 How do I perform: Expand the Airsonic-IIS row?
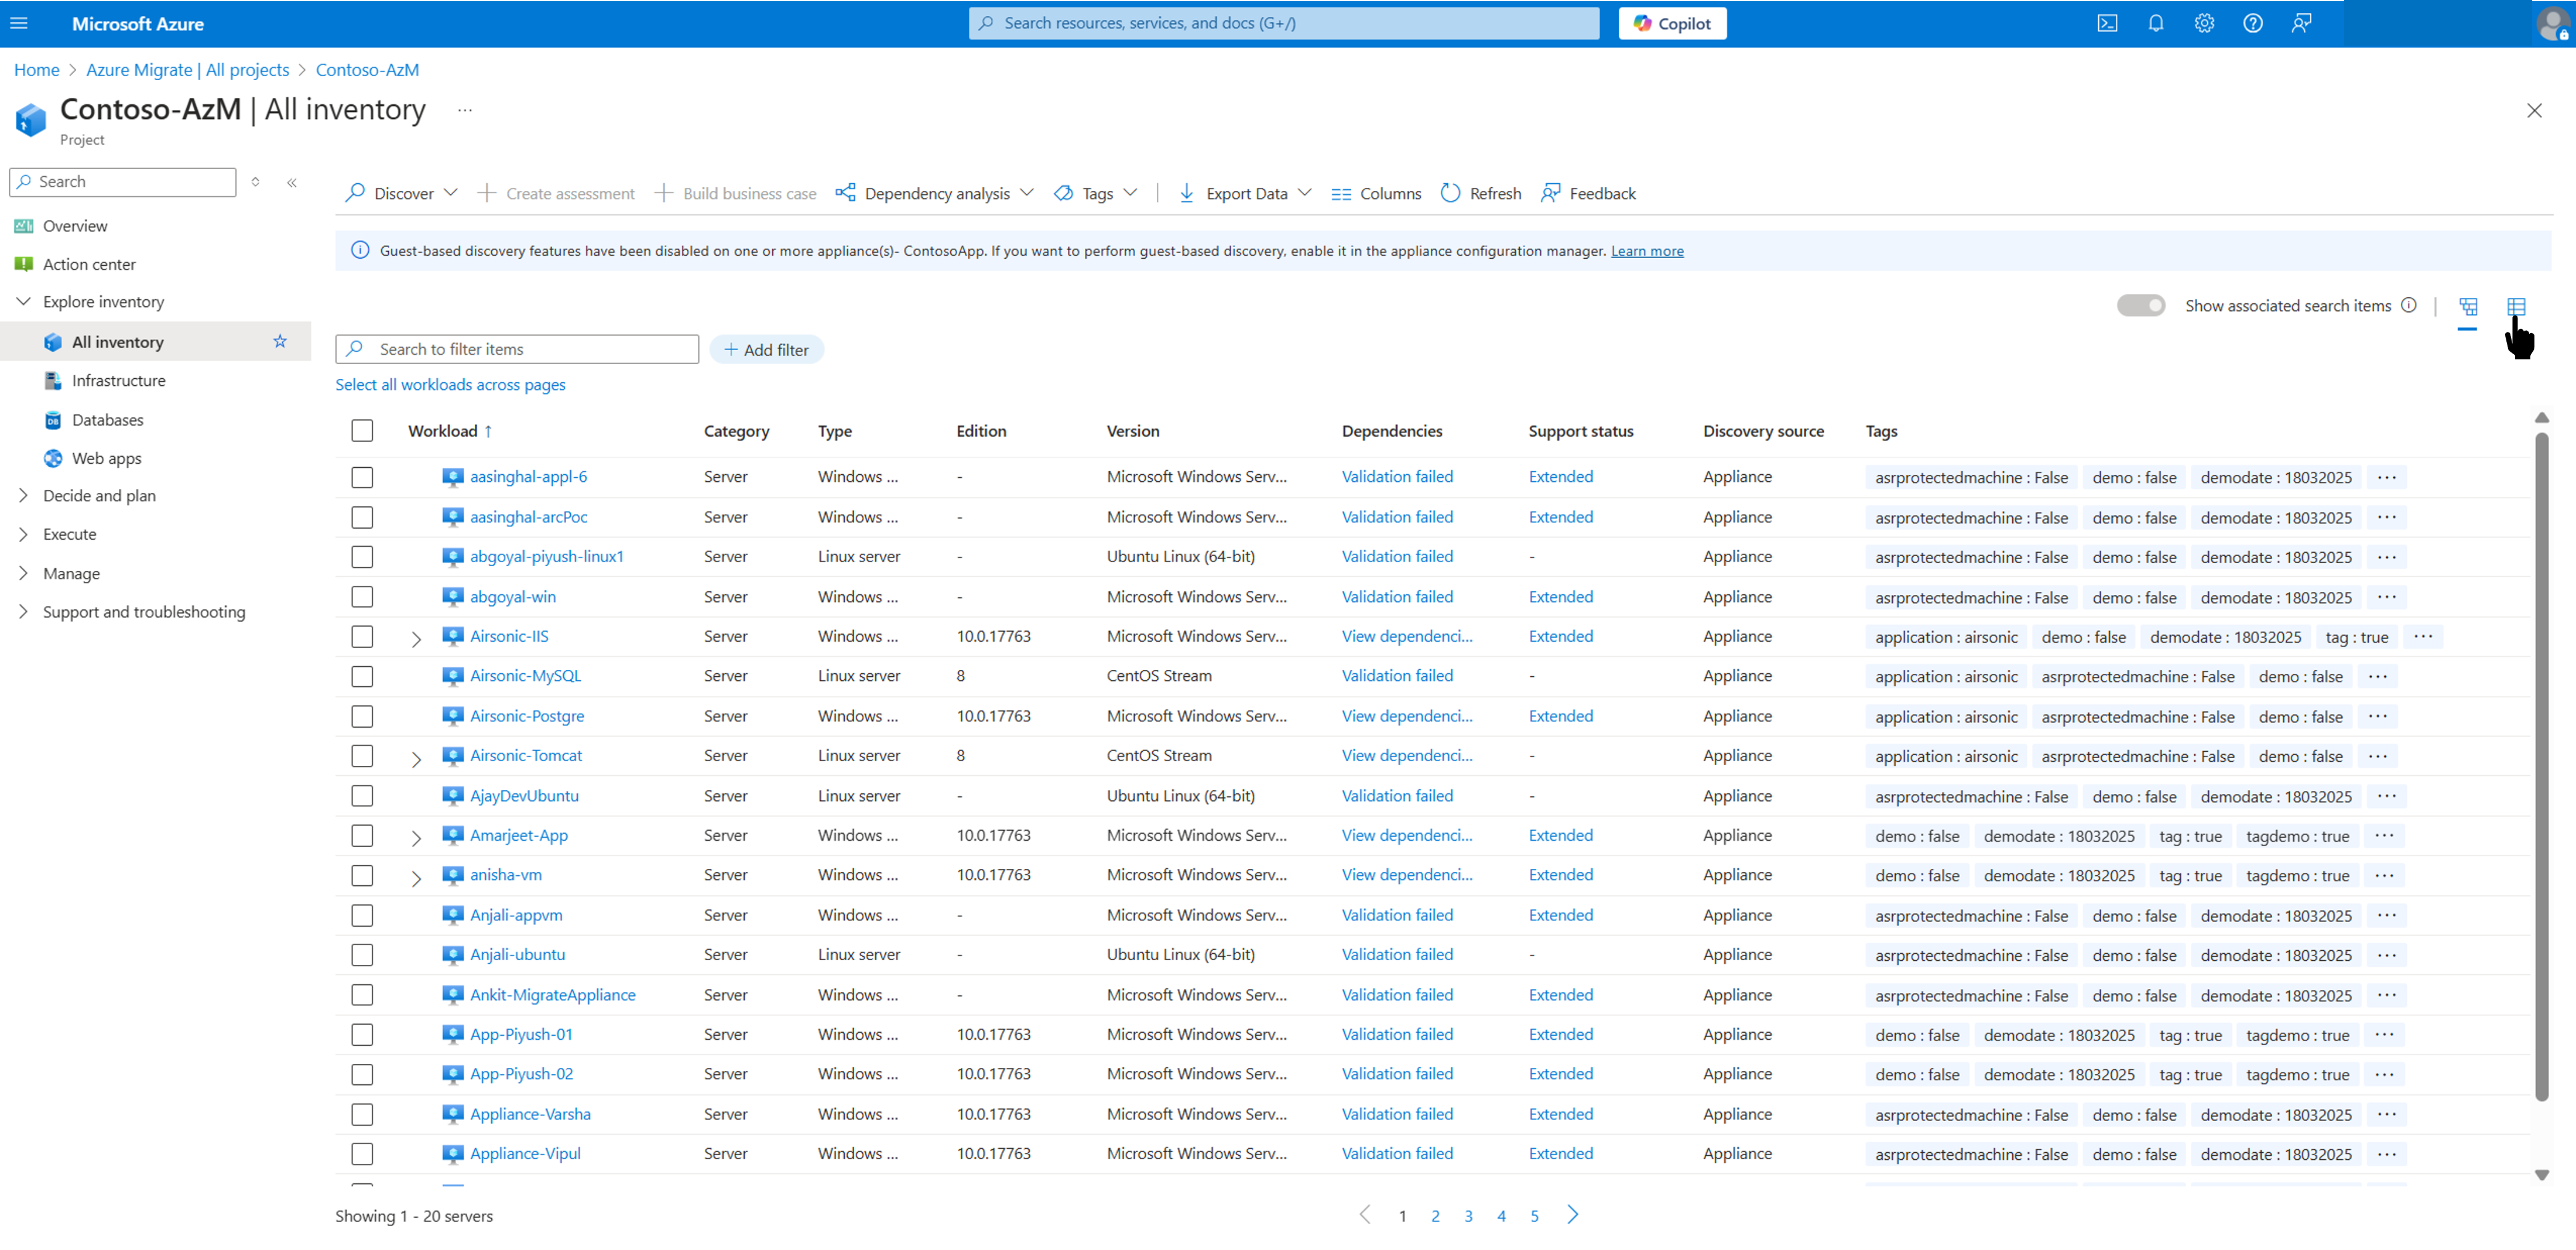point(416,638)
